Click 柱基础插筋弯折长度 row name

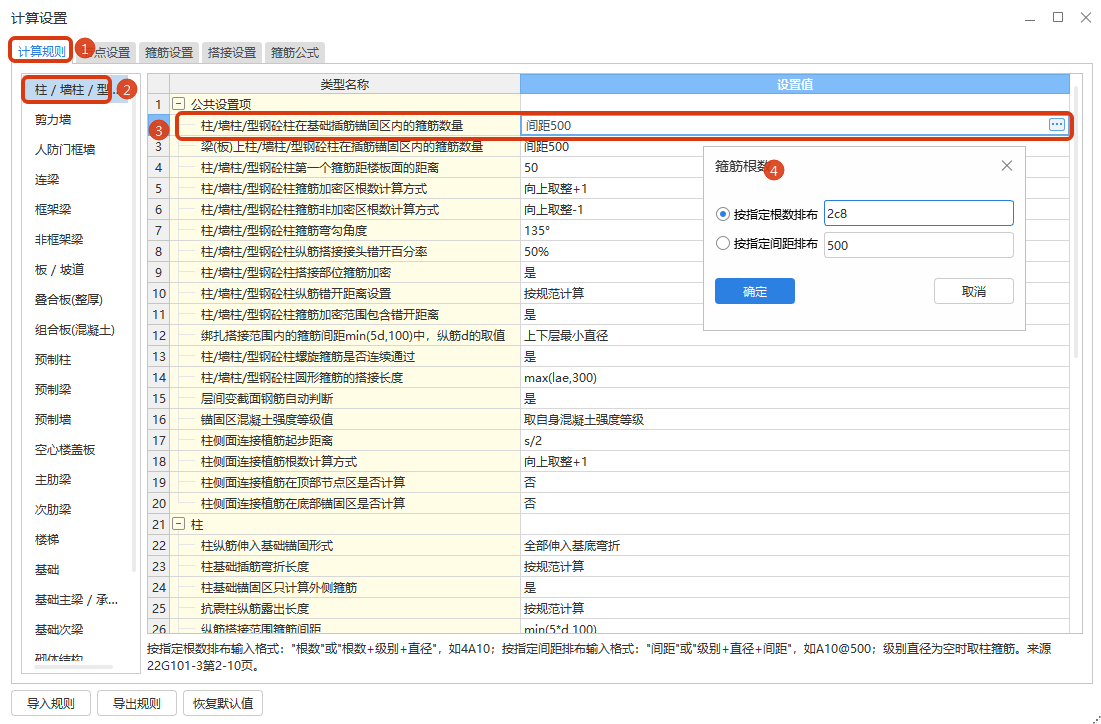(x=255, y=567)
